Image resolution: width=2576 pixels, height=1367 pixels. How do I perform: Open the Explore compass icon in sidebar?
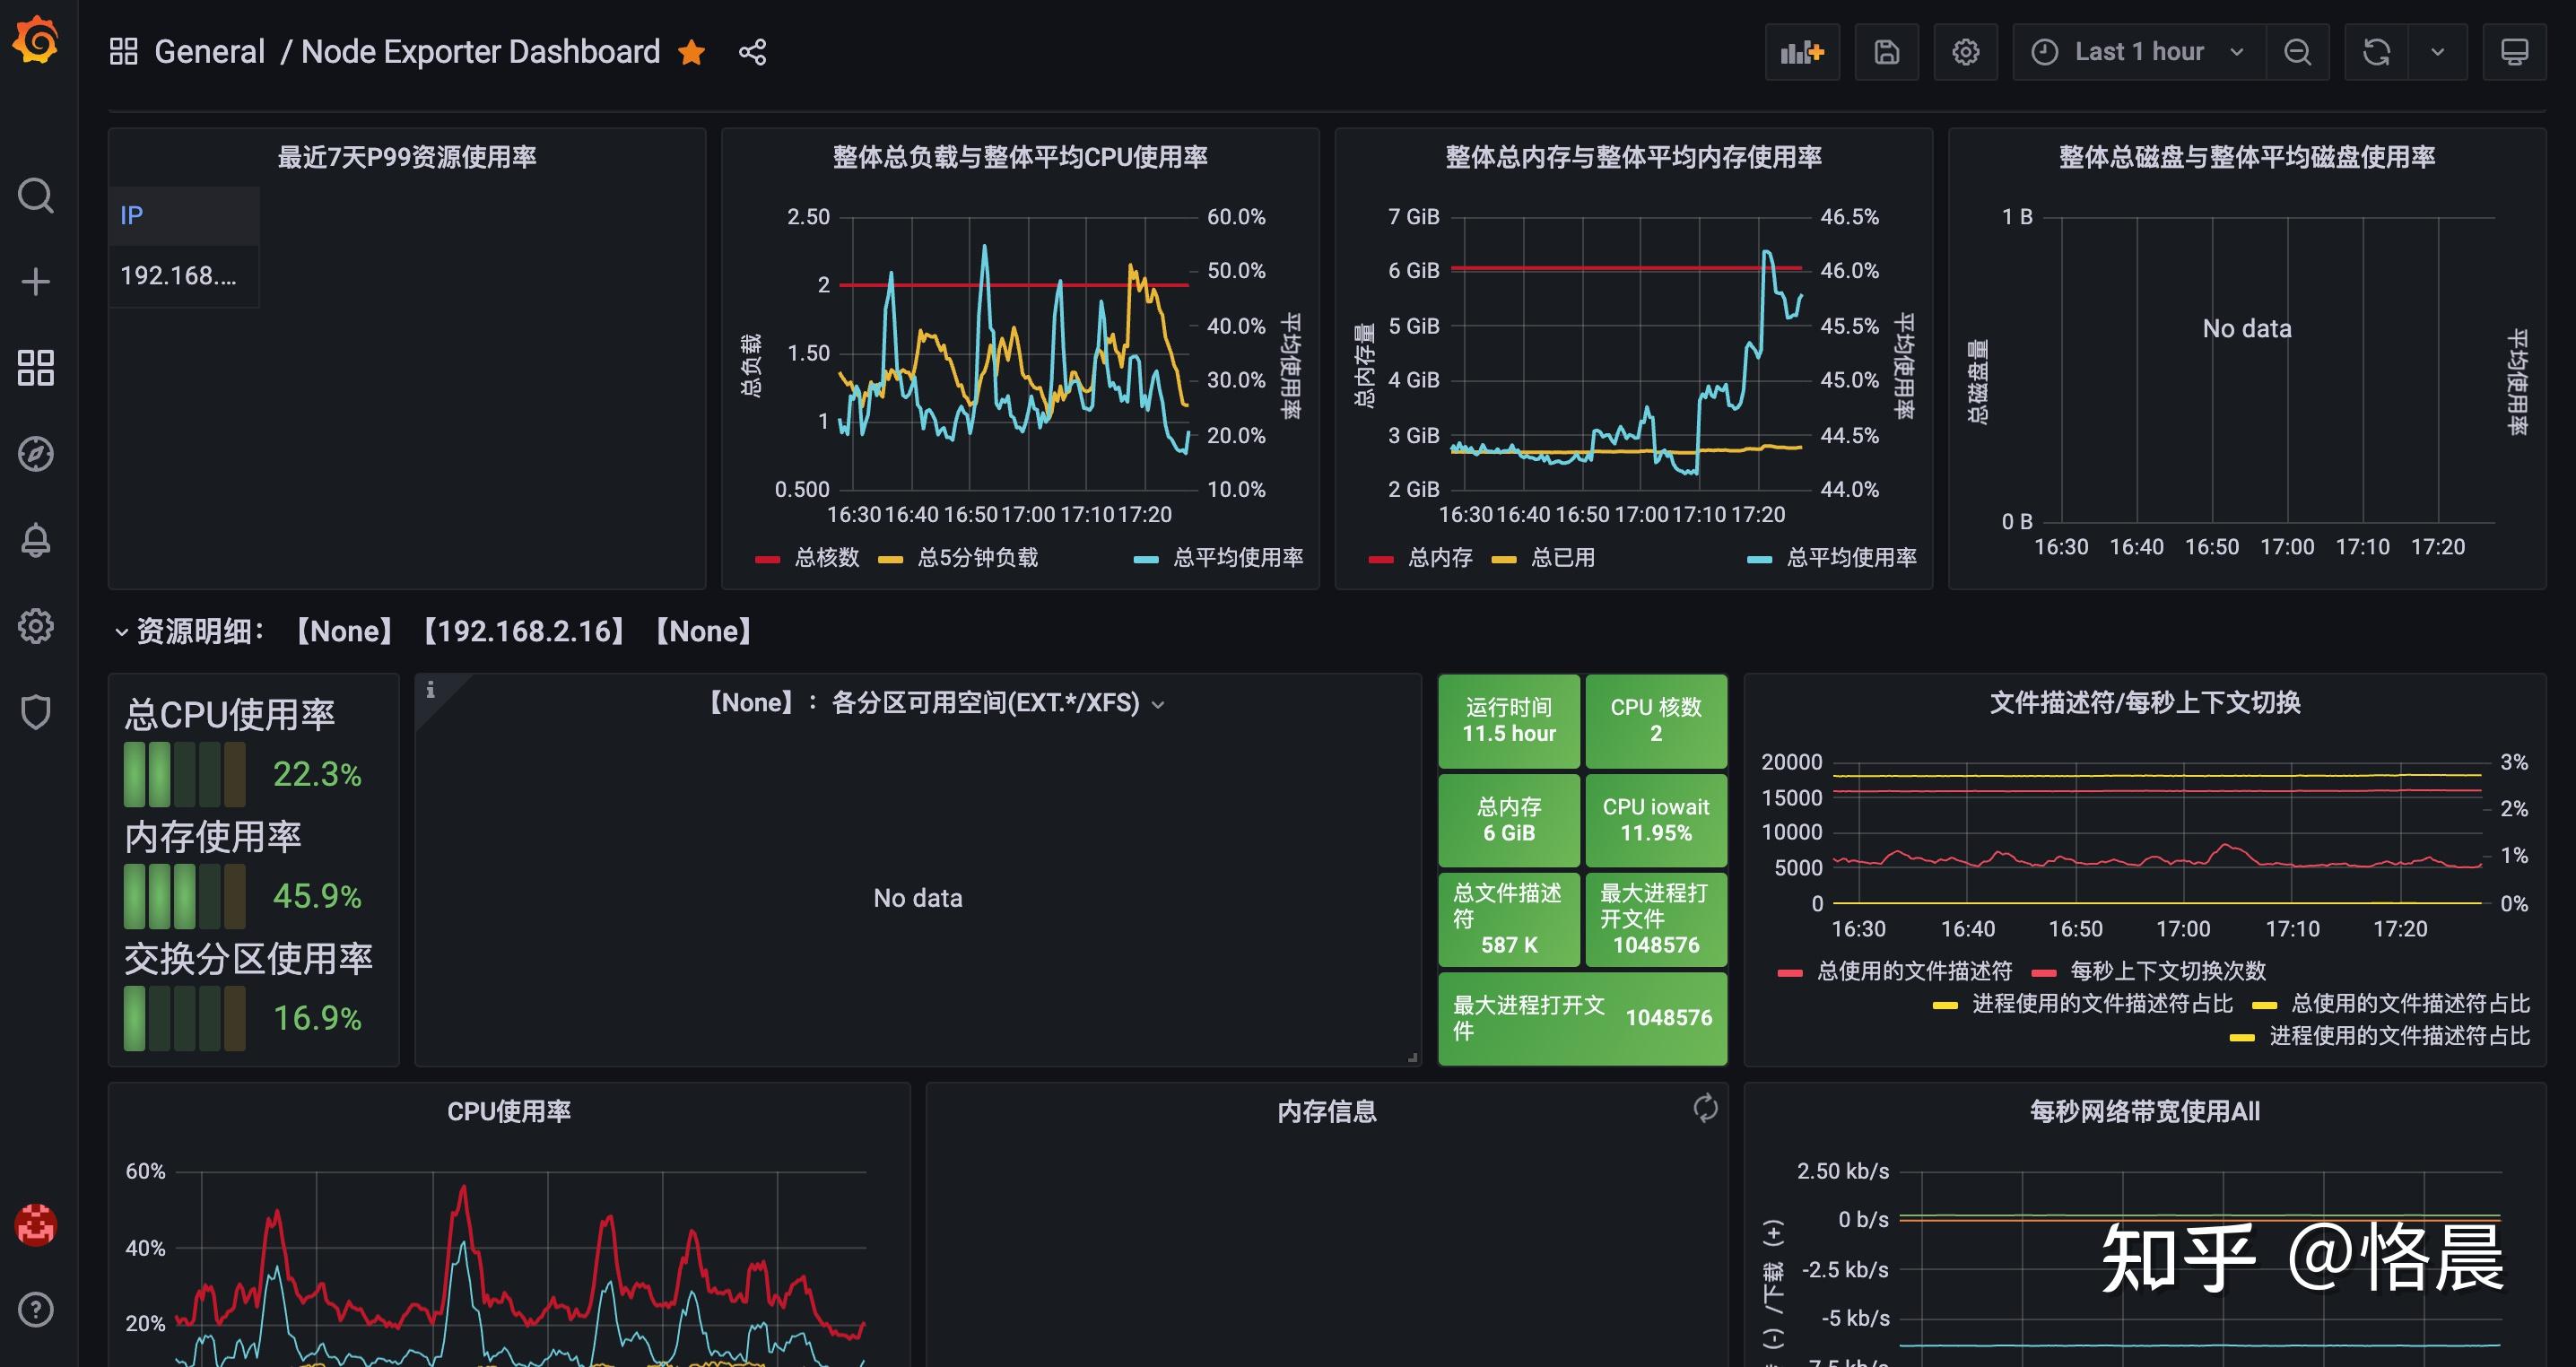[x=36, y=455]
